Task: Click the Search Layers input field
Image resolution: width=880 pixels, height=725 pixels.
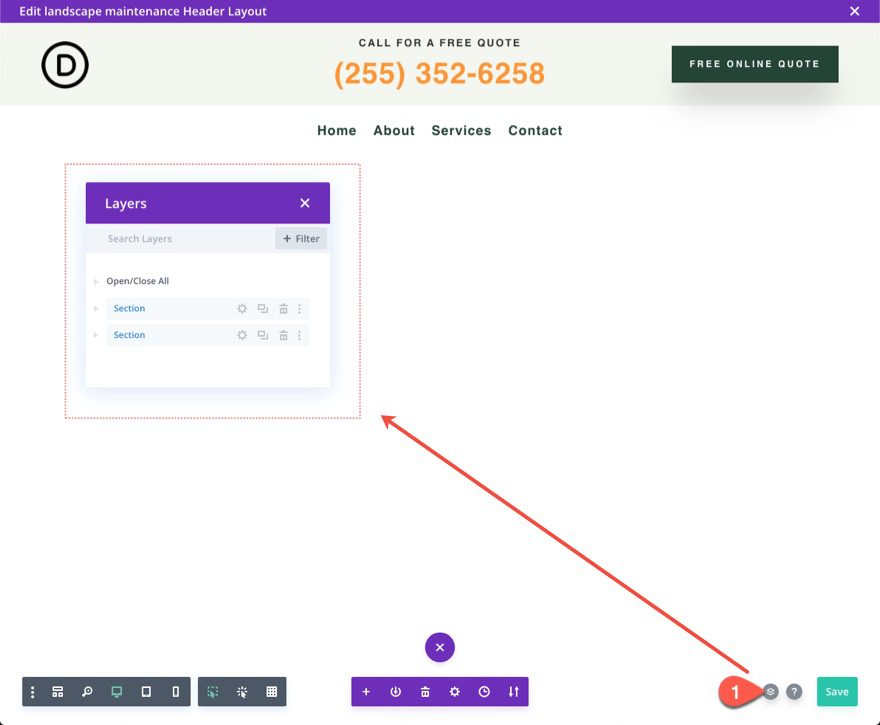Action: point(170,238)
